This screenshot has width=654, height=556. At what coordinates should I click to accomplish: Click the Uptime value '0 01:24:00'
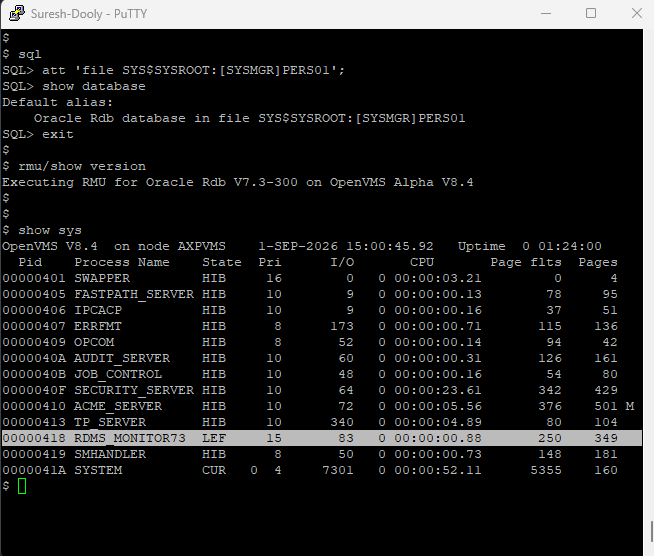(x=562, y=246)
